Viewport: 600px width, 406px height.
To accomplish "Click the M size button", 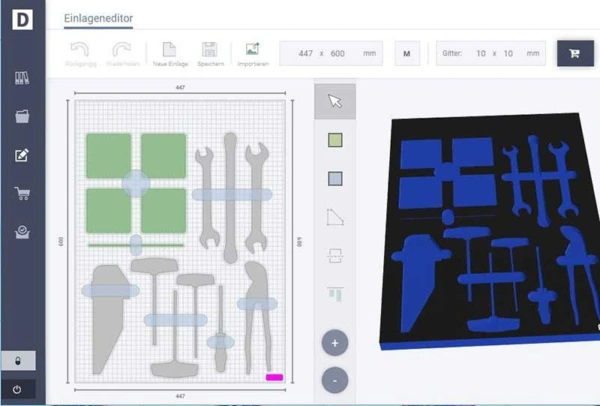I will coord(407,54).
